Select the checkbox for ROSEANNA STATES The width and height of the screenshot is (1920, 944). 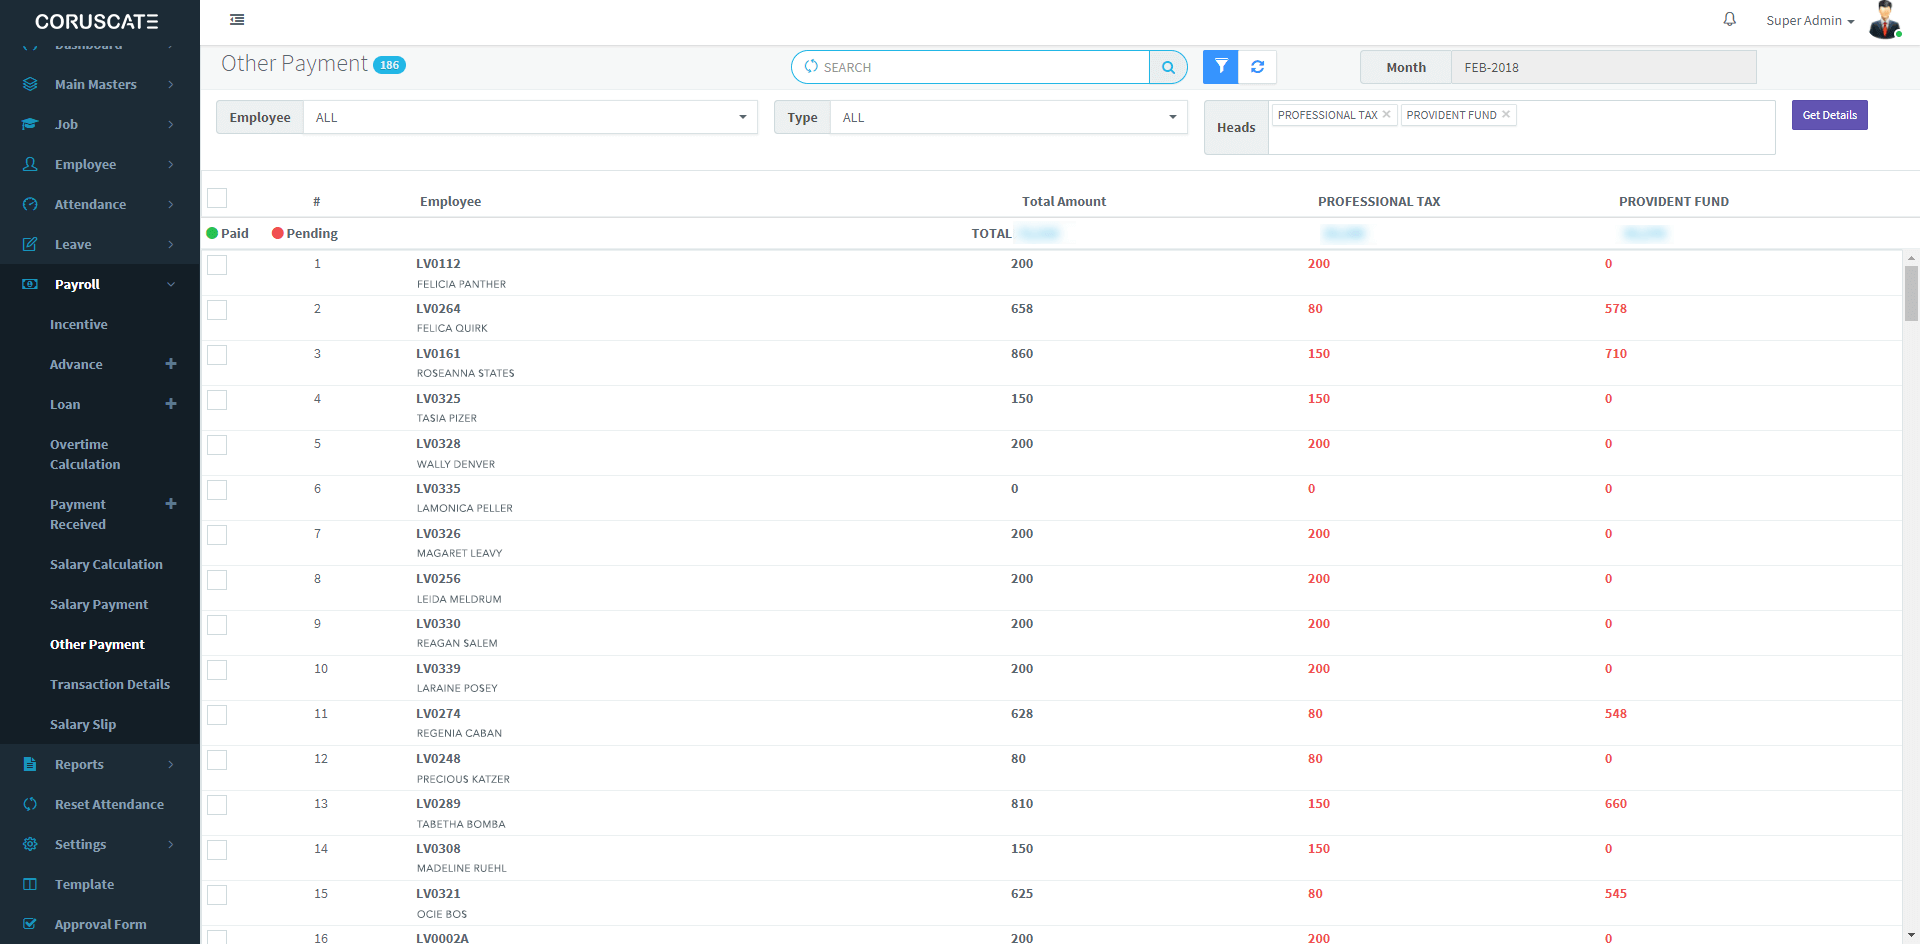click(x=217, y=355)
